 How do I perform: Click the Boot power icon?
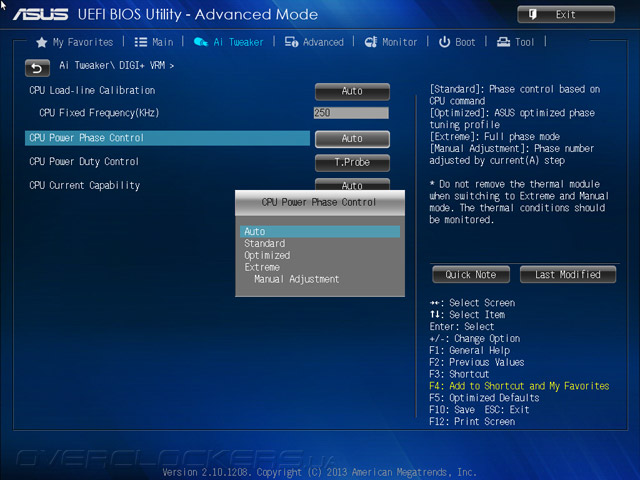click(444, 42)
